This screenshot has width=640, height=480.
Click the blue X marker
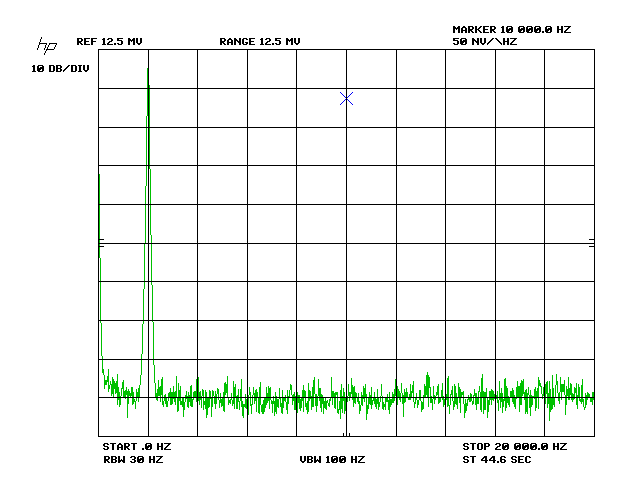pos(347,98)
